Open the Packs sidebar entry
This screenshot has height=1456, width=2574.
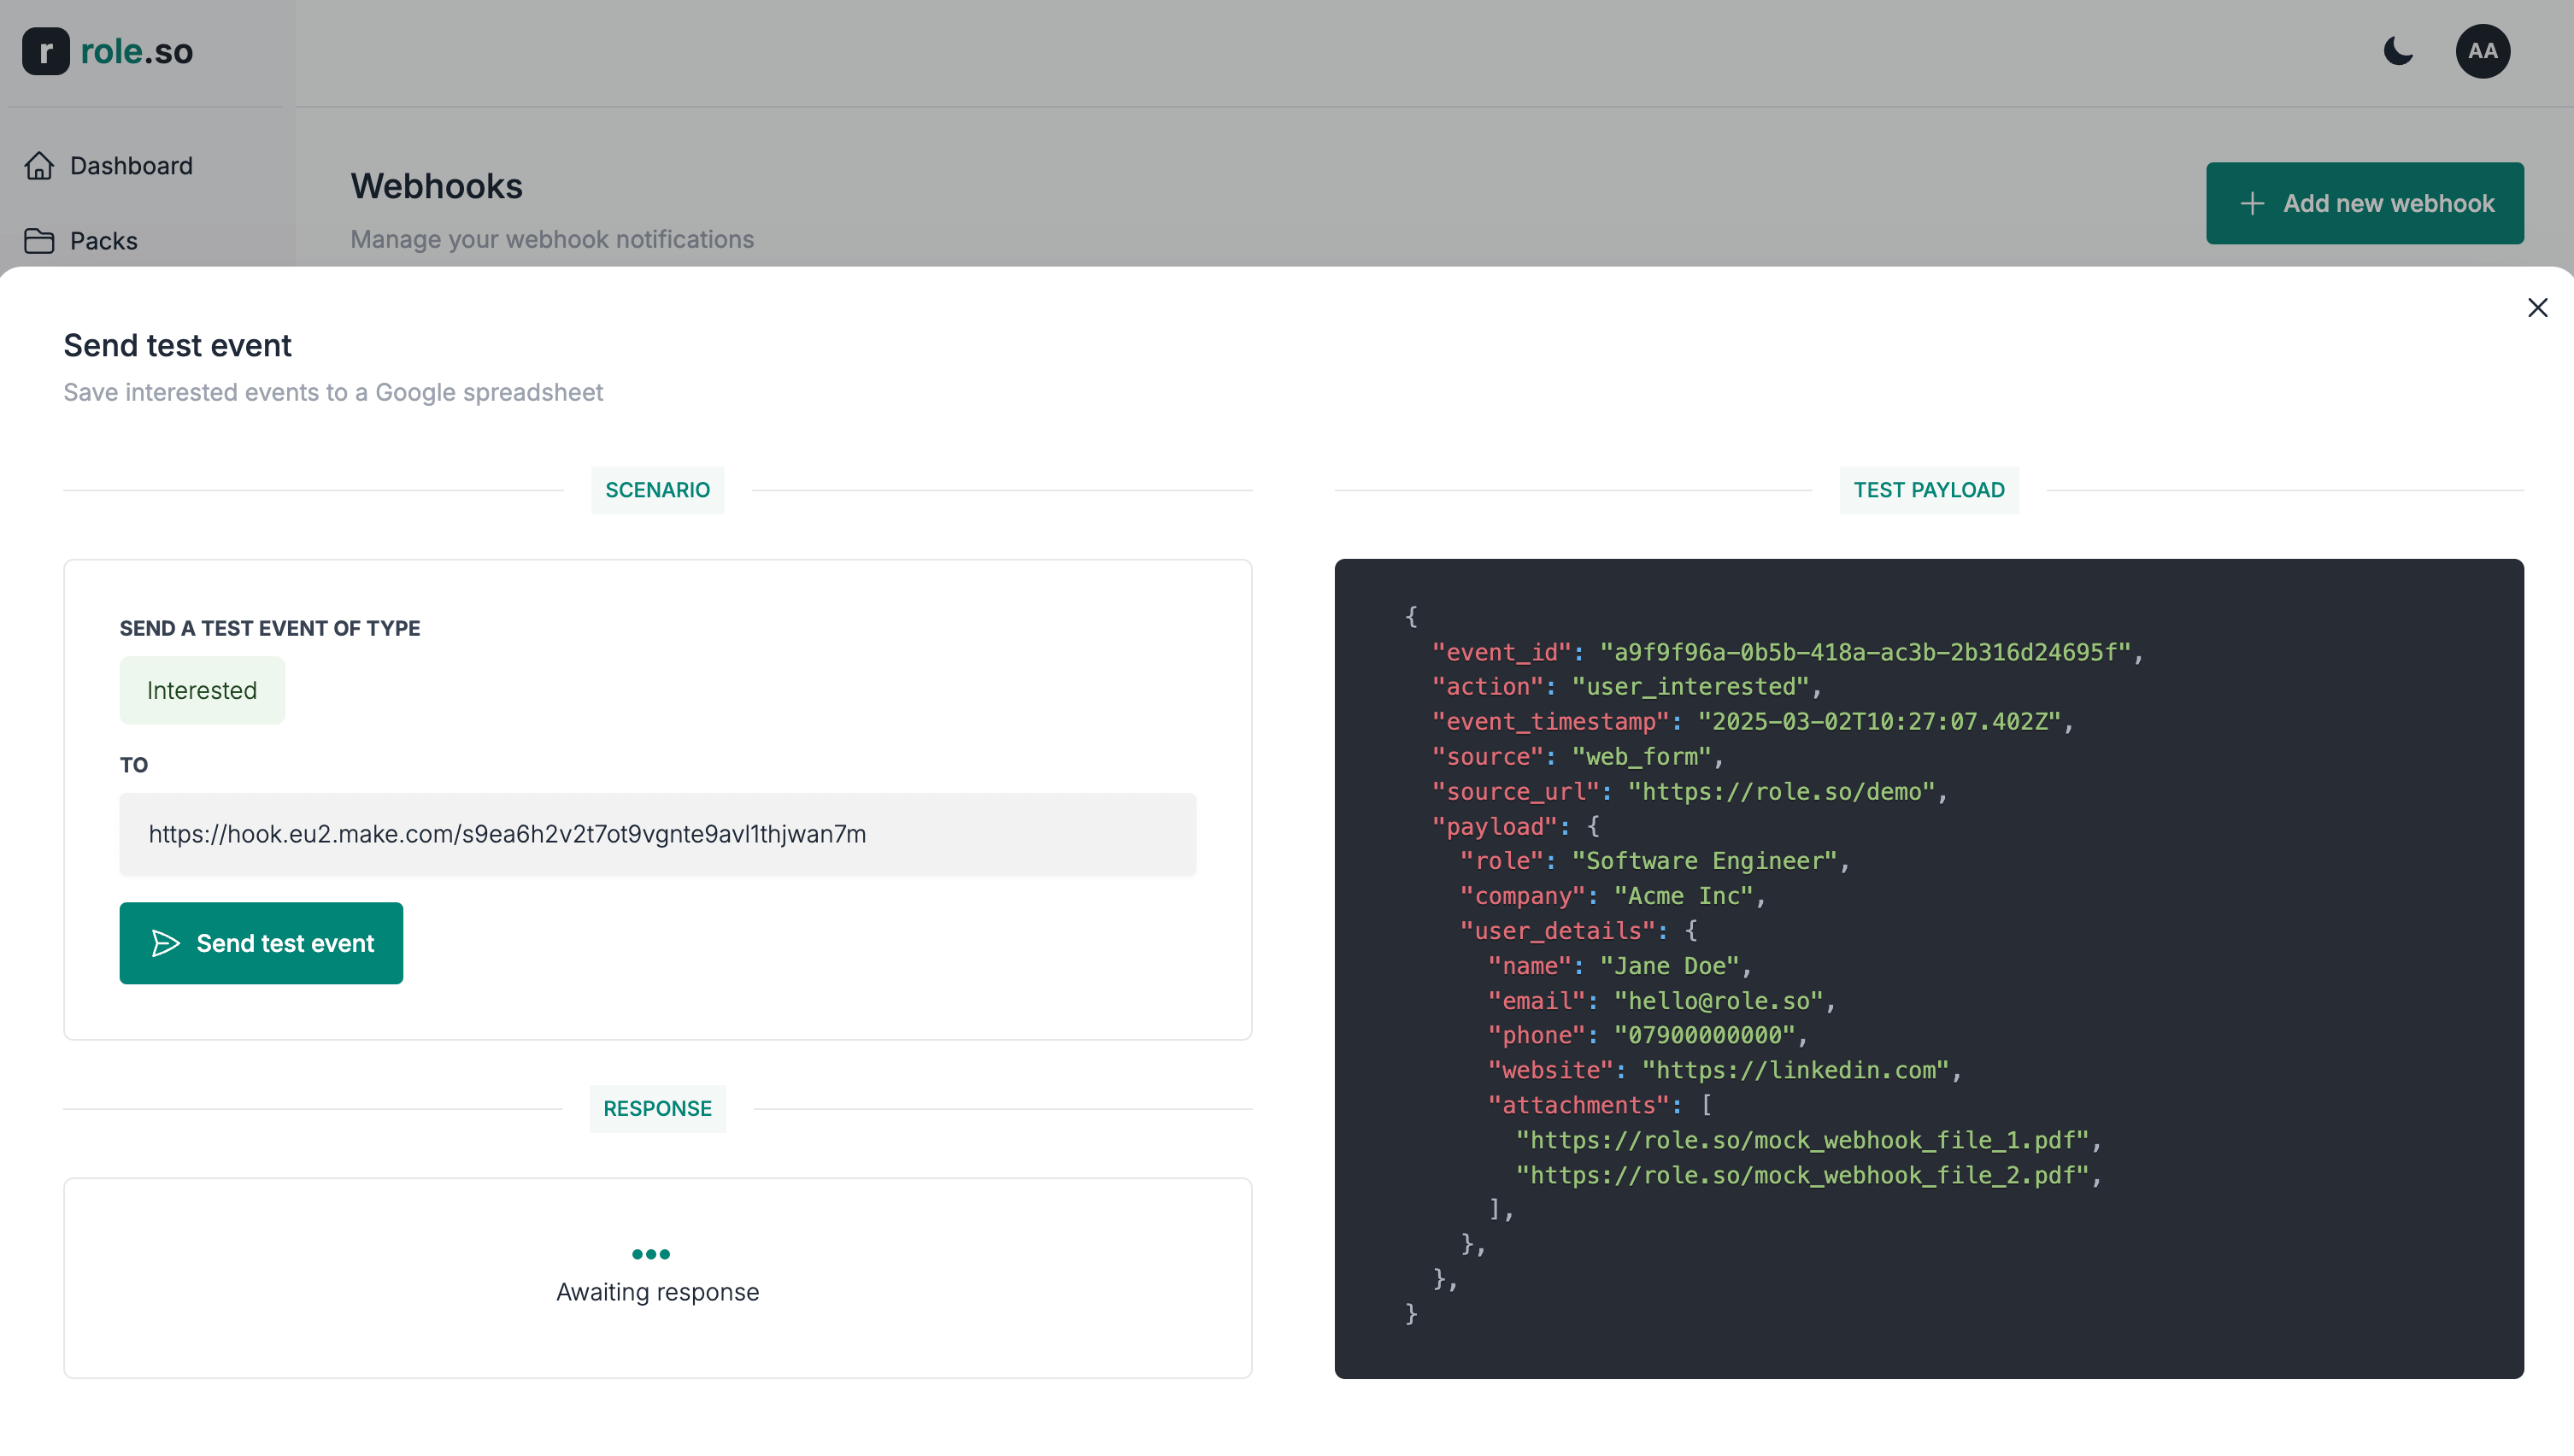tap(103, 240)
